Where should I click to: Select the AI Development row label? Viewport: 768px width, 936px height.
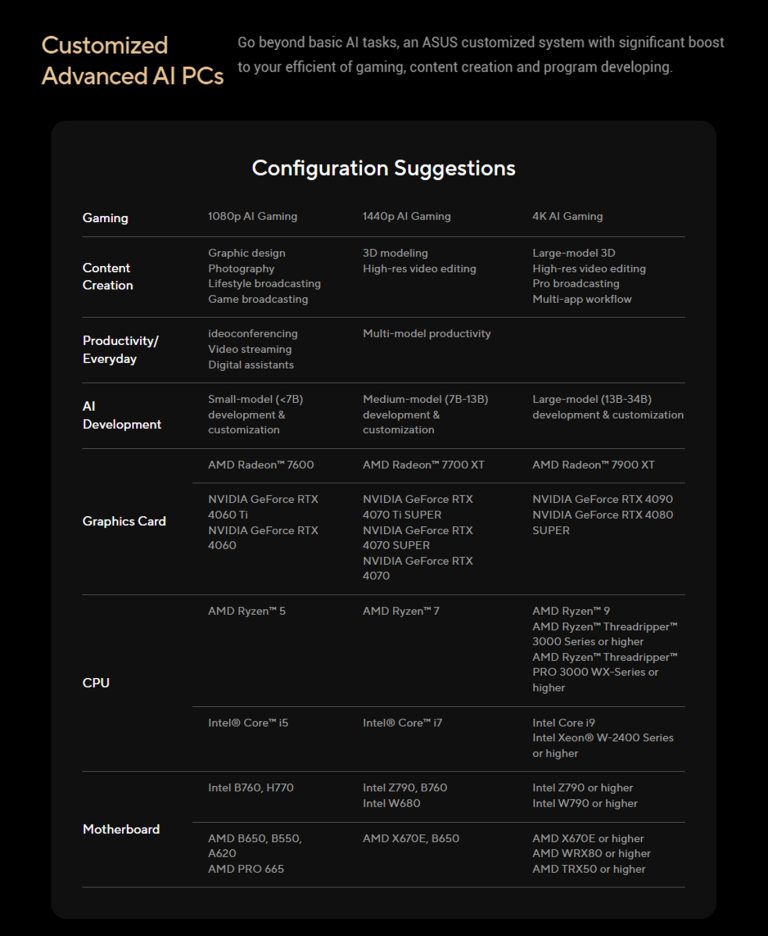pos(122,415)
